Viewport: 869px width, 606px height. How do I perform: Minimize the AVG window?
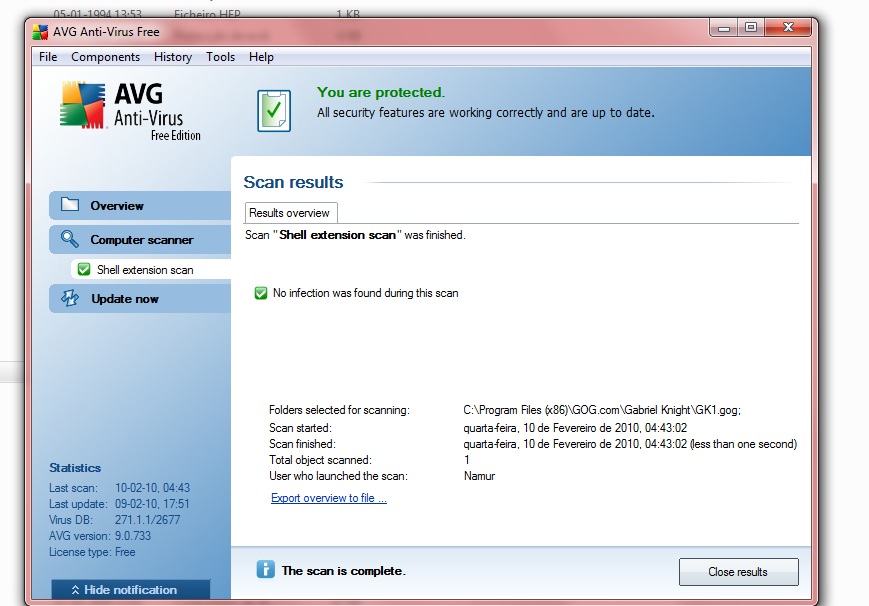tap(723, 28)
